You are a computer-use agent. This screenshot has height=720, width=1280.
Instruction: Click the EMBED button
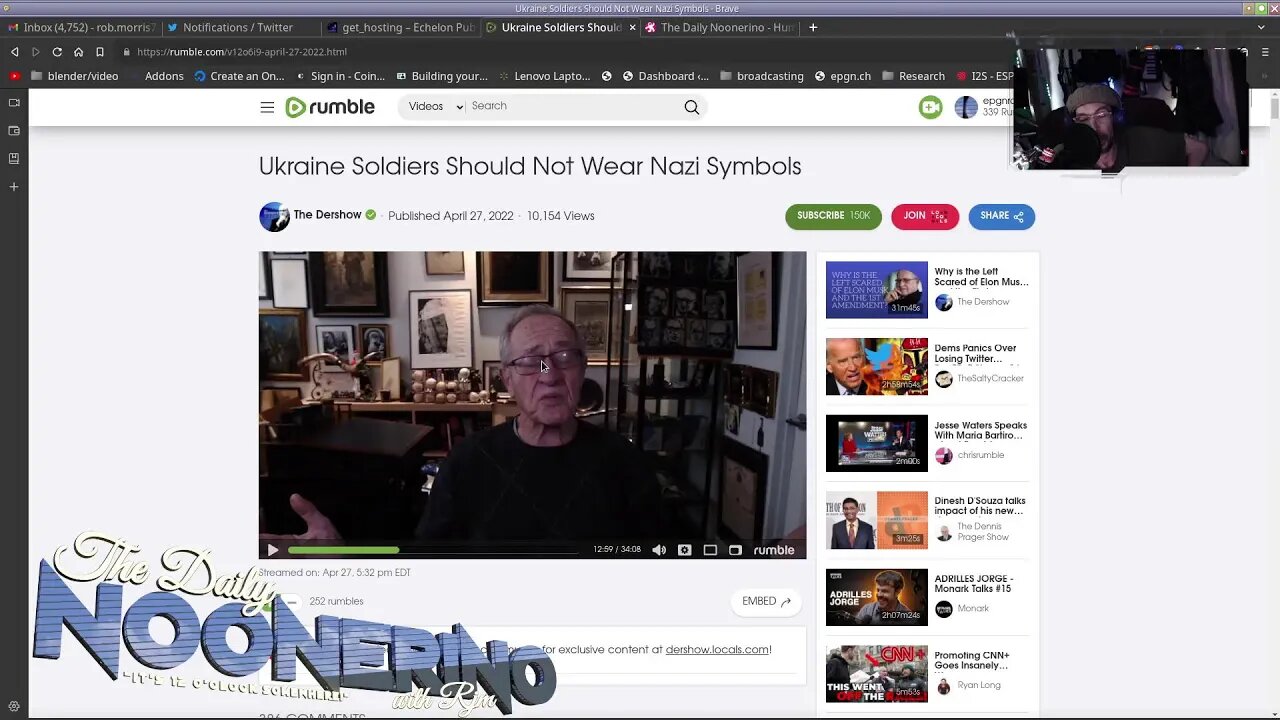pos(767,601)
